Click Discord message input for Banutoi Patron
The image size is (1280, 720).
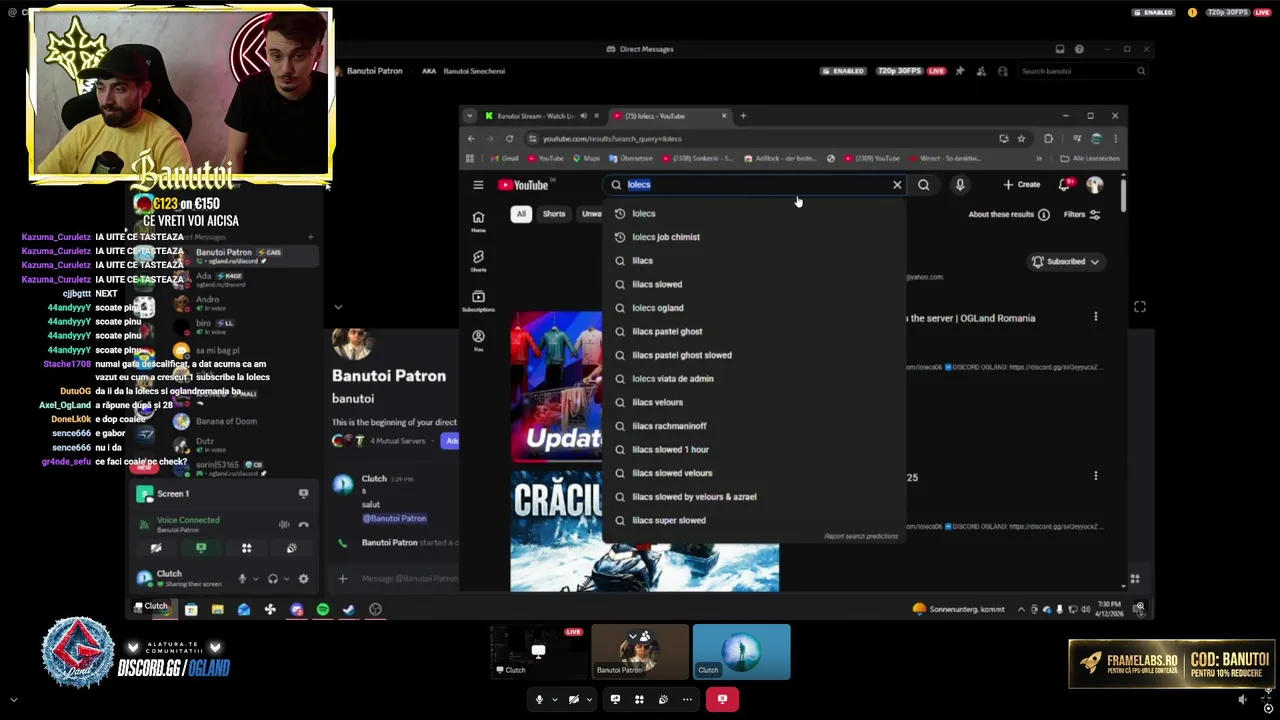(x=408, y=578)
